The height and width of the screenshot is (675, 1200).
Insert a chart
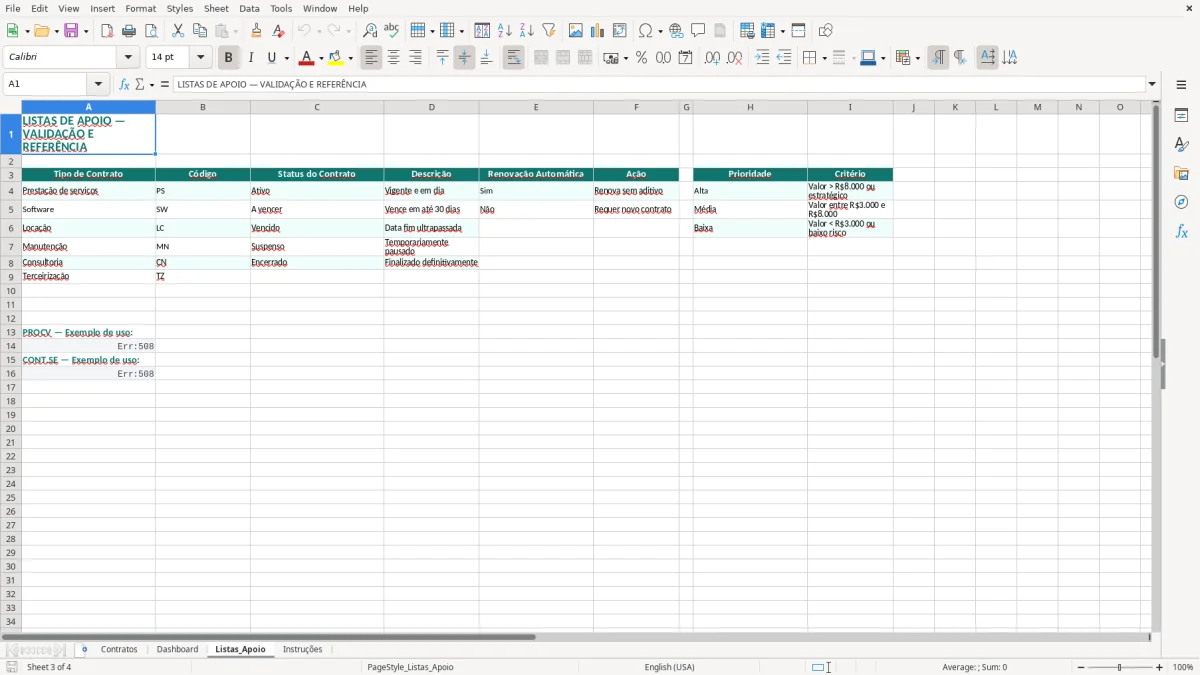click(598, 31)
